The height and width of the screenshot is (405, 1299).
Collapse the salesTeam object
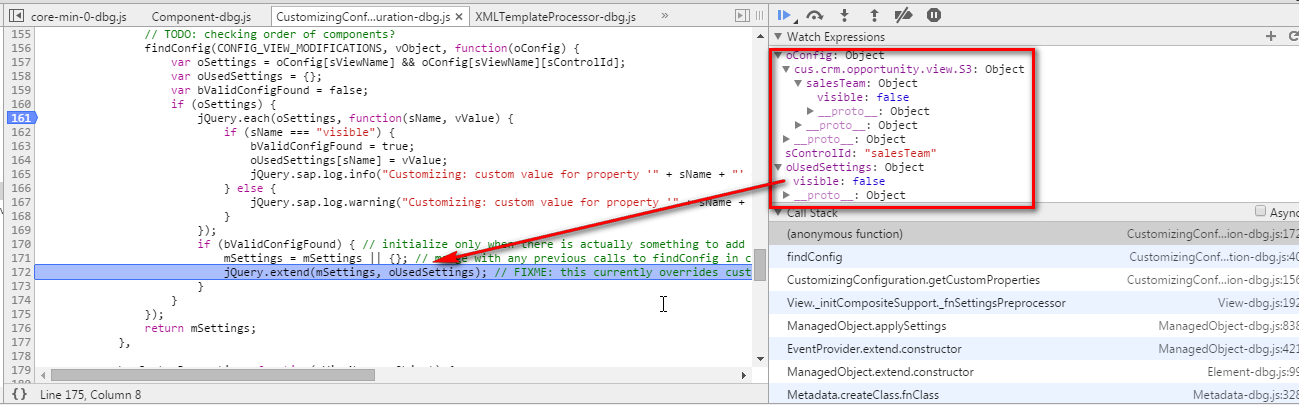(798, 83)
